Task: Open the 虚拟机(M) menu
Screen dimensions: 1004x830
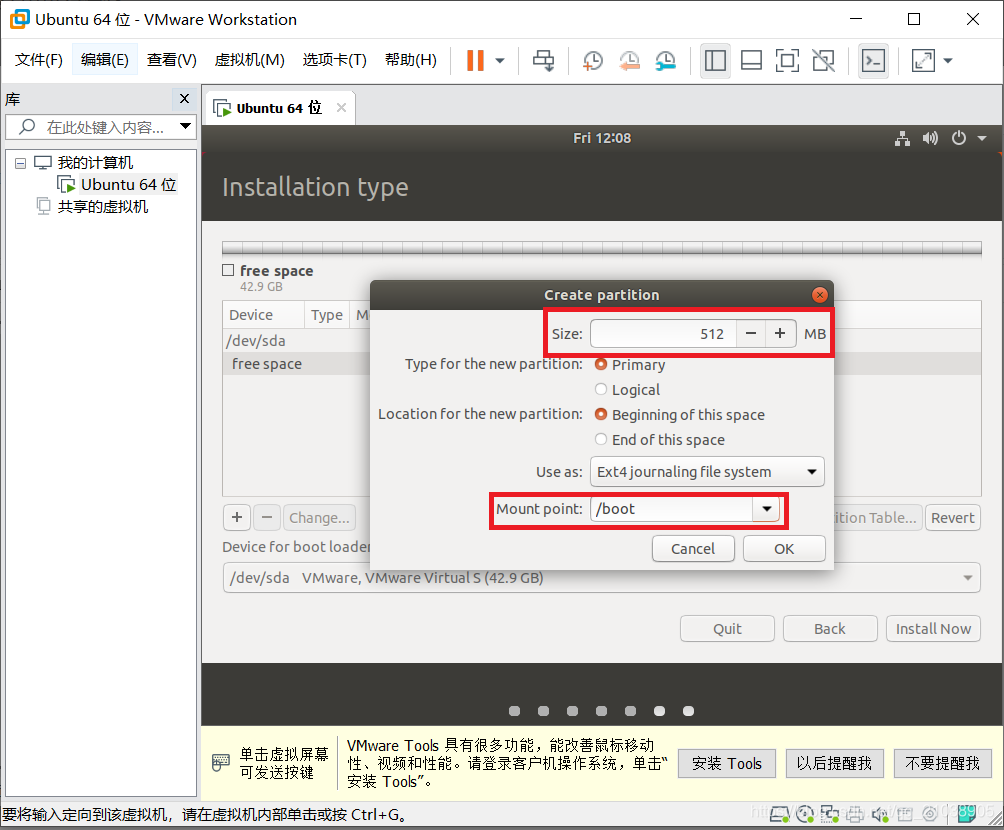Action: pyautogui.click(x=249, y=60)
